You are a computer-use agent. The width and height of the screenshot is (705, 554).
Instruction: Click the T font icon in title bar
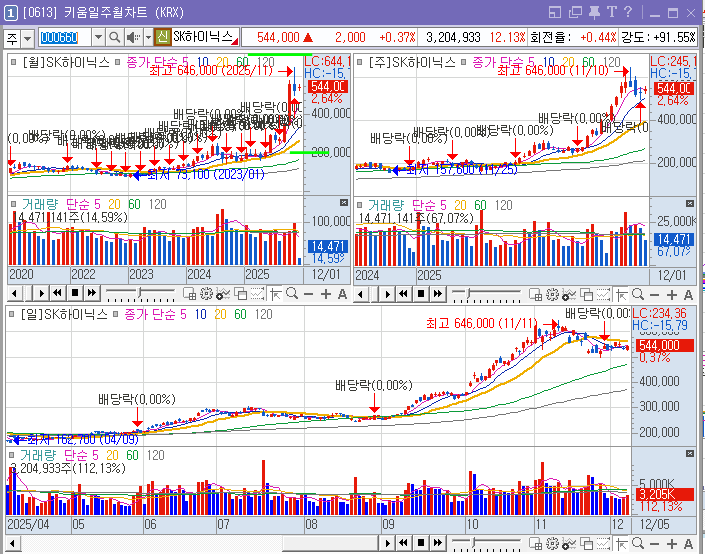click(611, 12)
